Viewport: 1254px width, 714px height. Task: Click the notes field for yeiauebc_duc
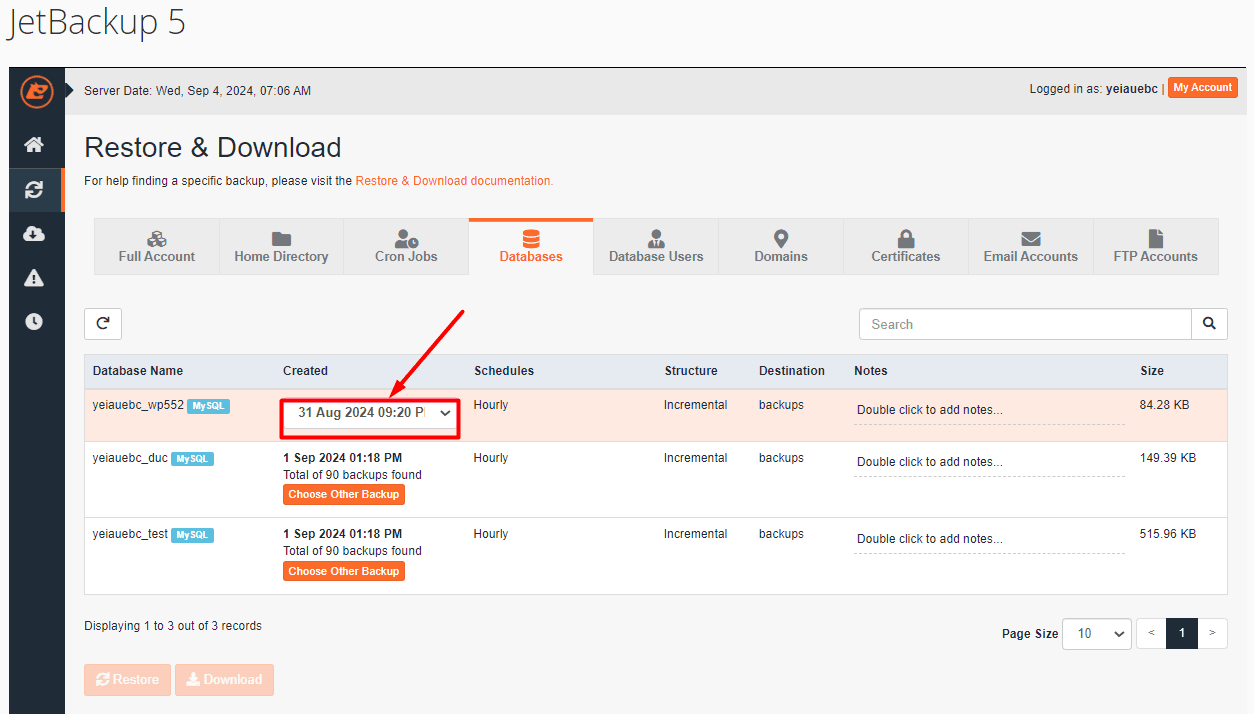[989, 462]
